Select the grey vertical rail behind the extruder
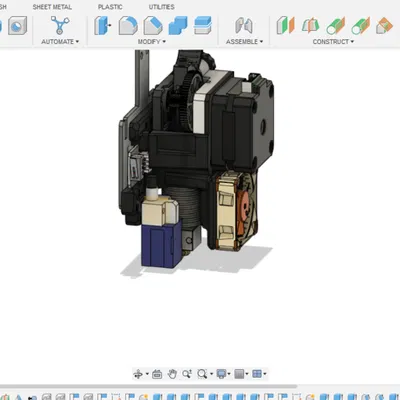This screenshot has width=400, height=400. tap(142, 80)
